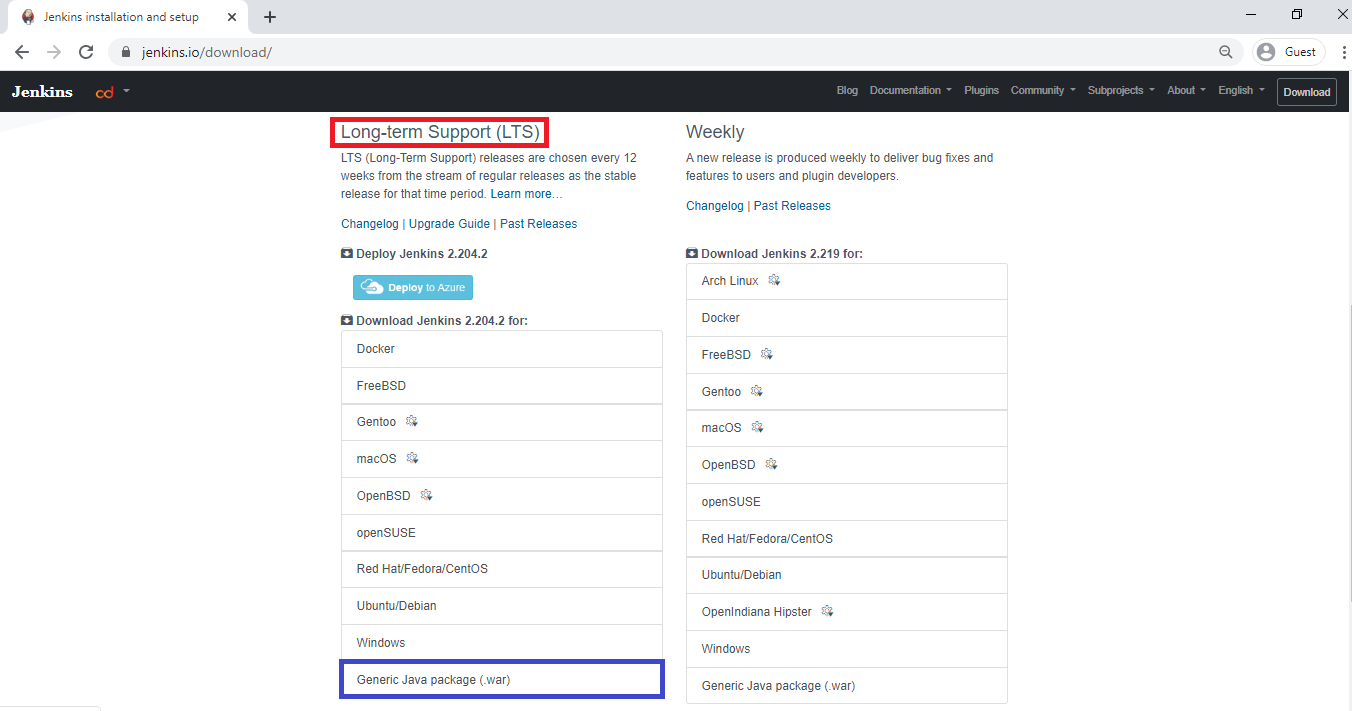This screenshot has width=1352, height=711.
Task: Click the Deploy to Azure button
Action: click(413, 287)
